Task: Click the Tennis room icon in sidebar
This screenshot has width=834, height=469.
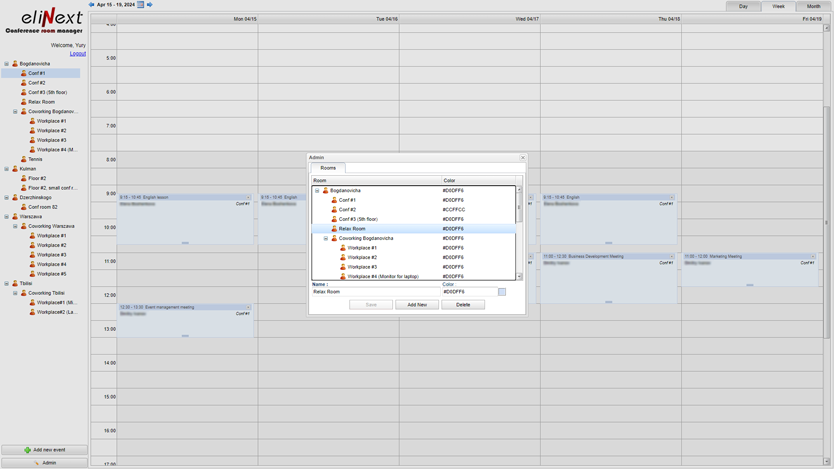Action: [24, 159]
